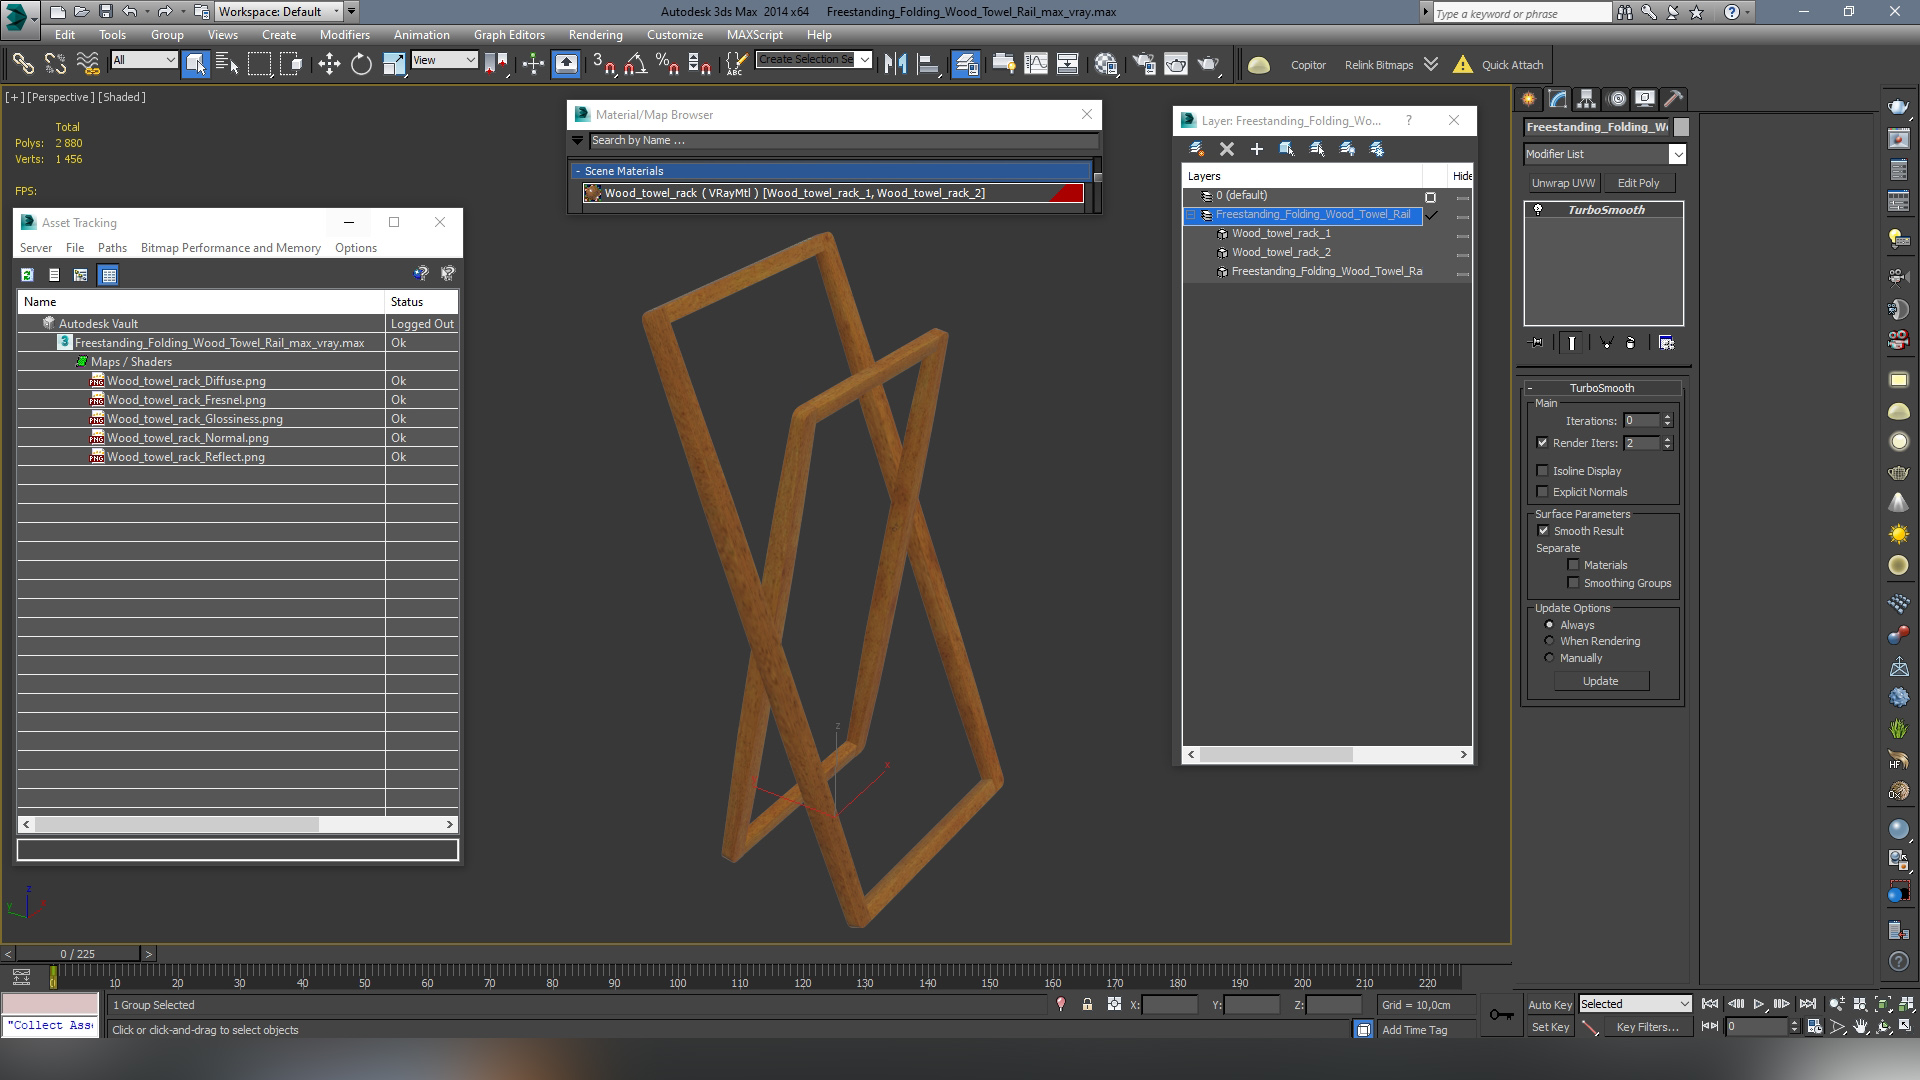Click the object color swatch beside name
The width and height of the screenshot is (1920, 1080).
1681,127
